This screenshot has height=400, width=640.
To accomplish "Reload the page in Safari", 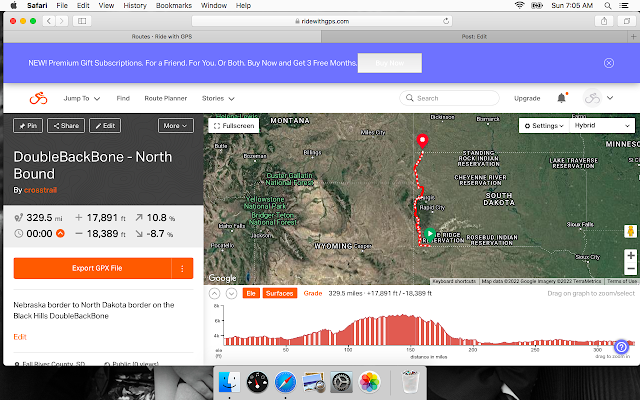I will (x=446, y=21).
